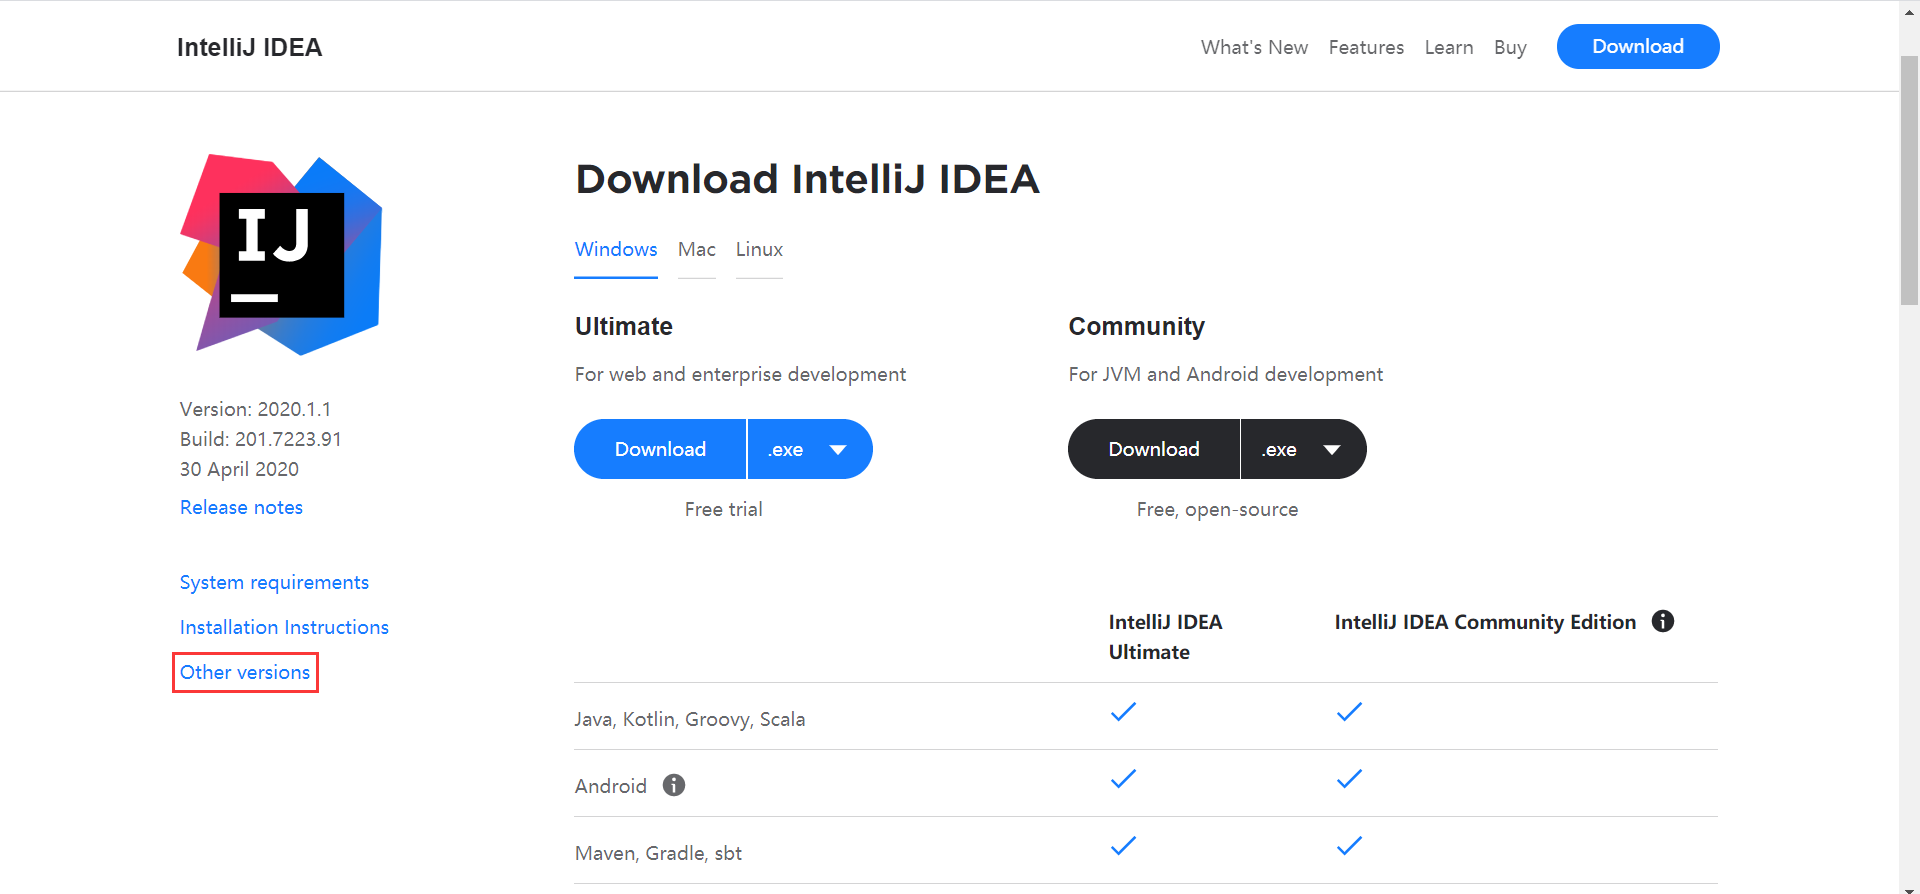Click 'Maven, Gradle, sbt' row label
The image size is (1920, 894).
pyautogui.click(x=658, y=853)
